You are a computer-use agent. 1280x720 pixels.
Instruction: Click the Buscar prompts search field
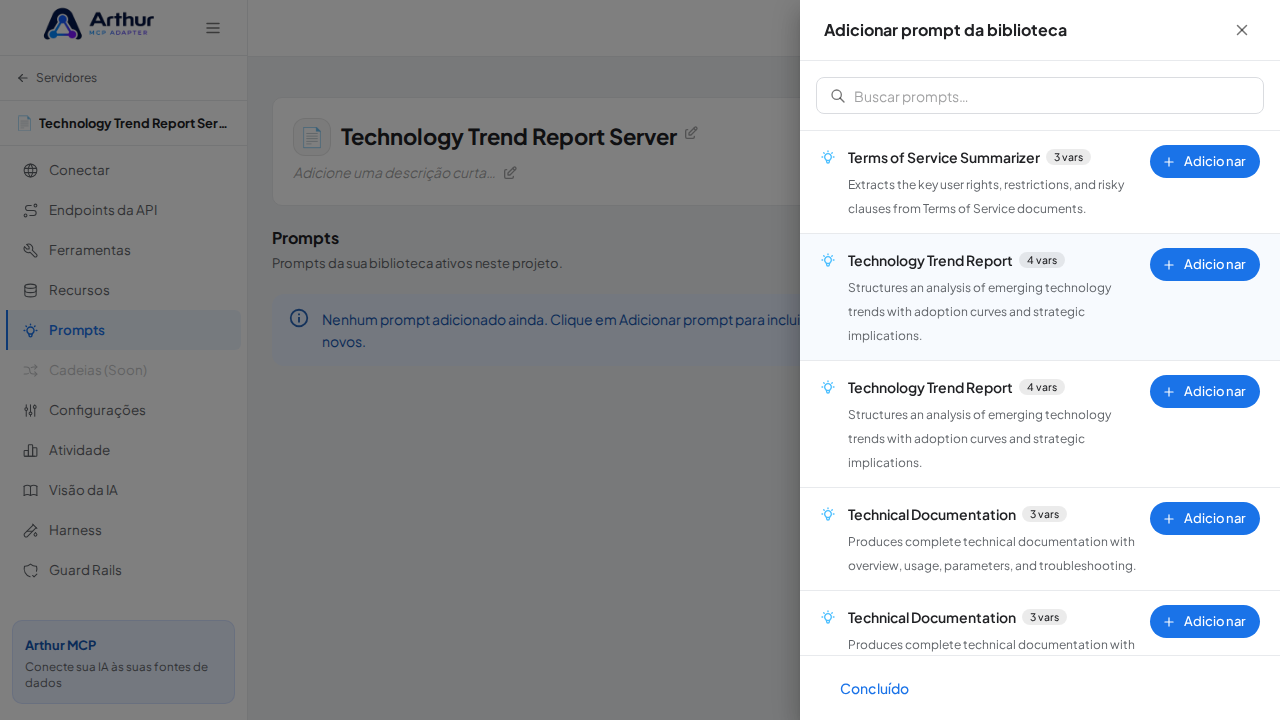1040,96
